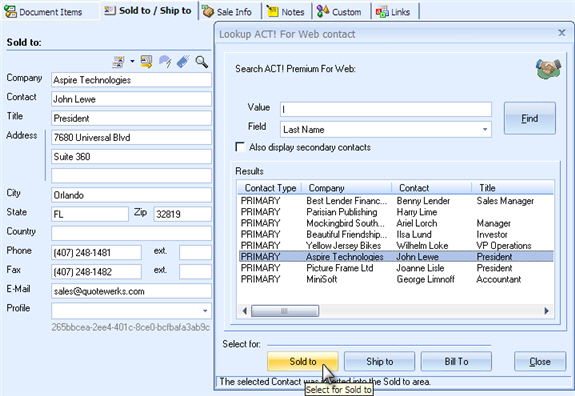Open the small arrow beside the contact cards icon
This screenshot has height=396, width=575.
pos(132,62)
